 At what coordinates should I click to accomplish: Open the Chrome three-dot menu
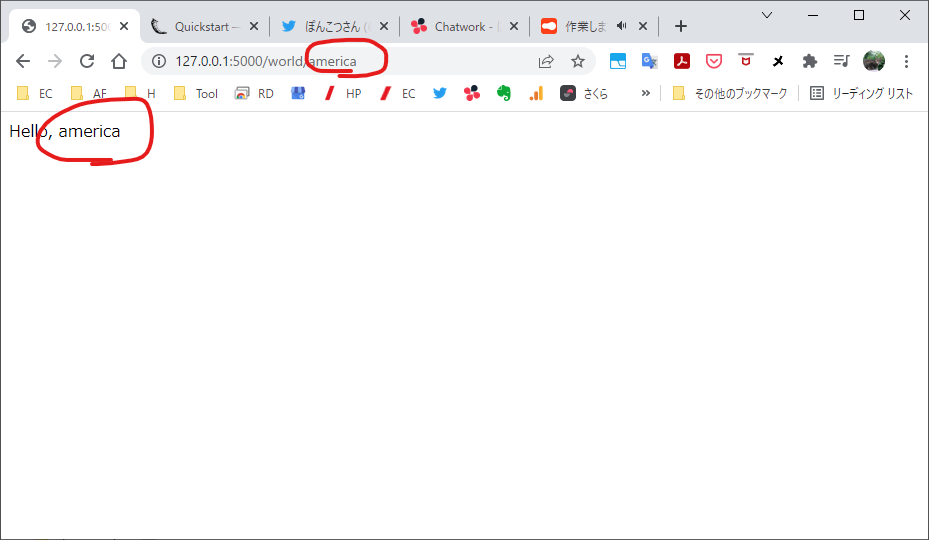906,61
